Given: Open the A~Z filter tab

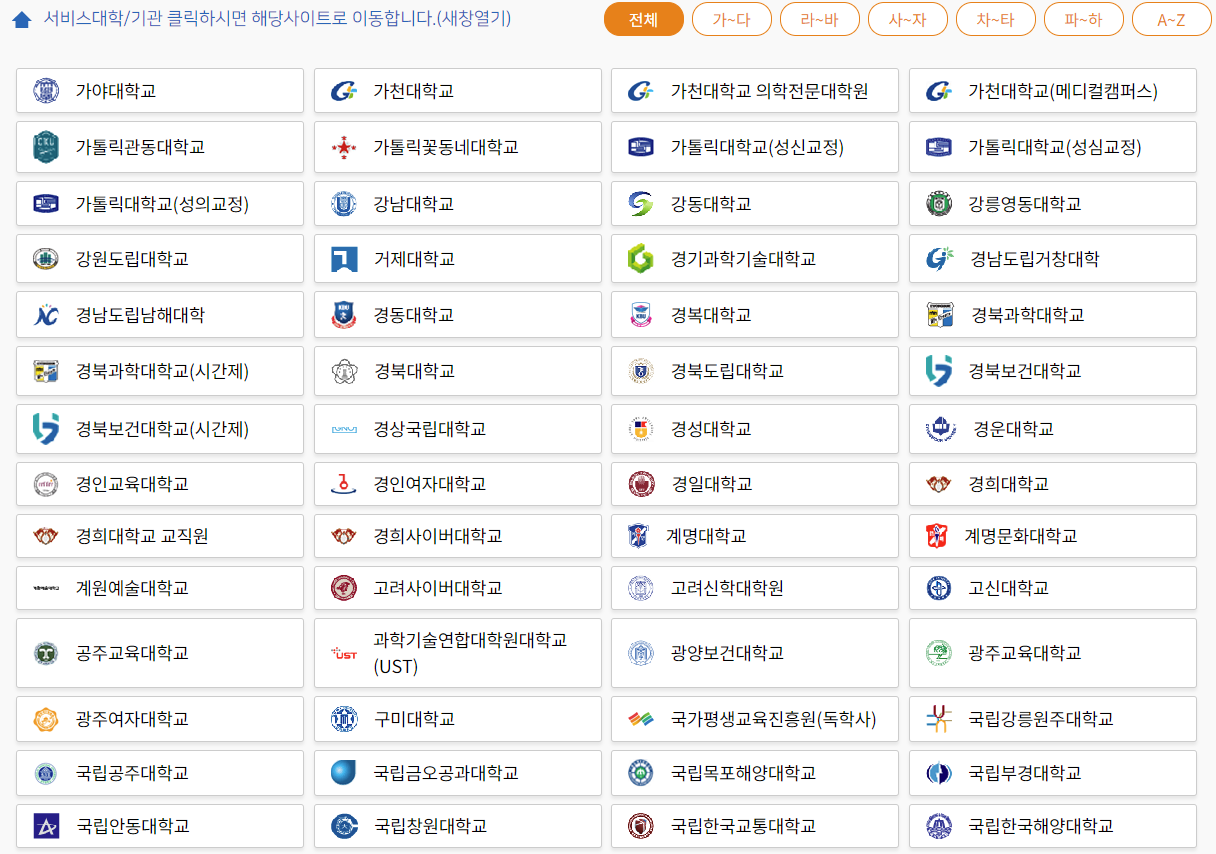Looking at the screenshot, I should (x=1171, y=19).
